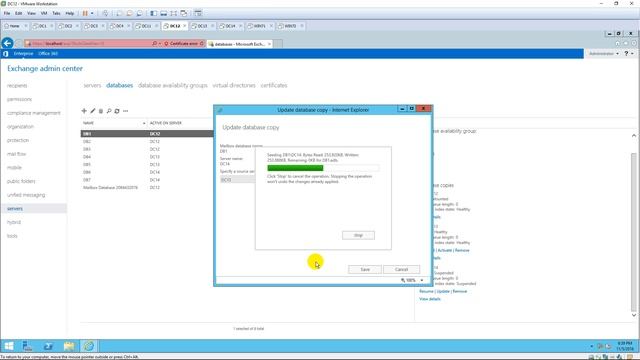Click the VMware console view icon

click(198, 13)
